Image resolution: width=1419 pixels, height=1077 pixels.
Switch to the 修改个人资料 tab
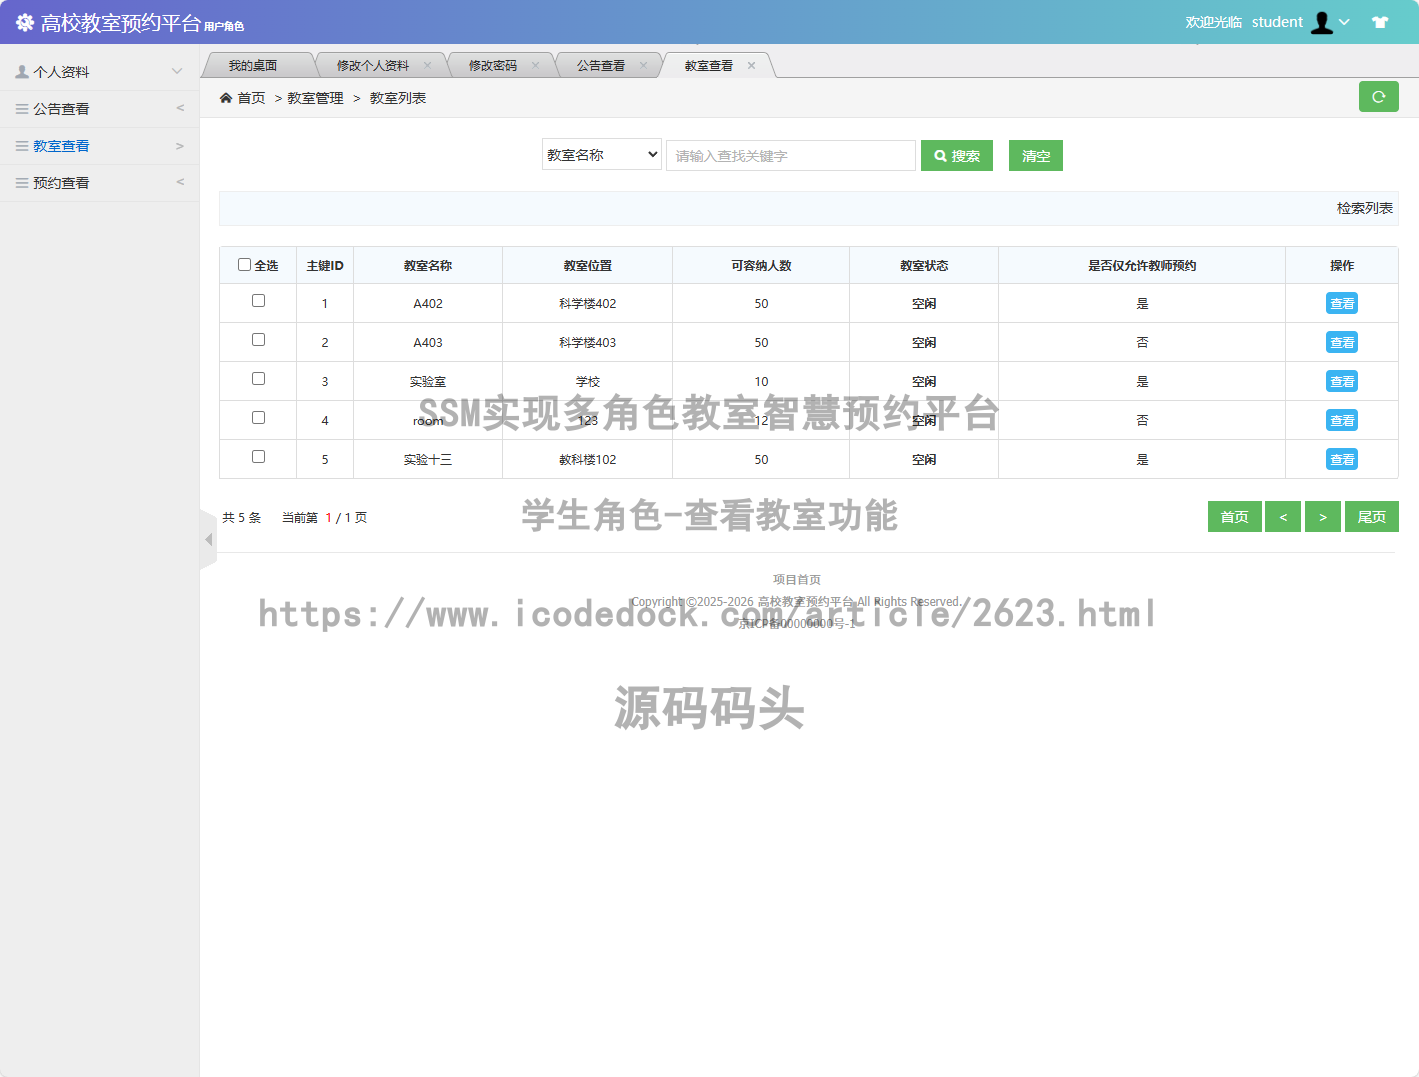pos(372,66)
